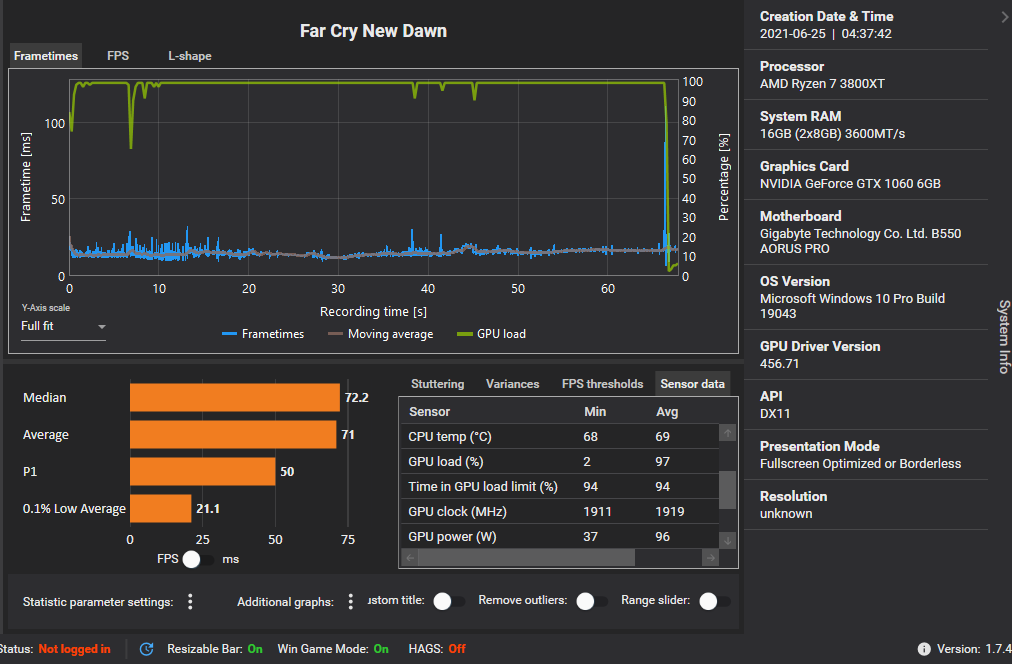
Task: Click the Median bar in statistics chart
Action: tap(235, 397)
